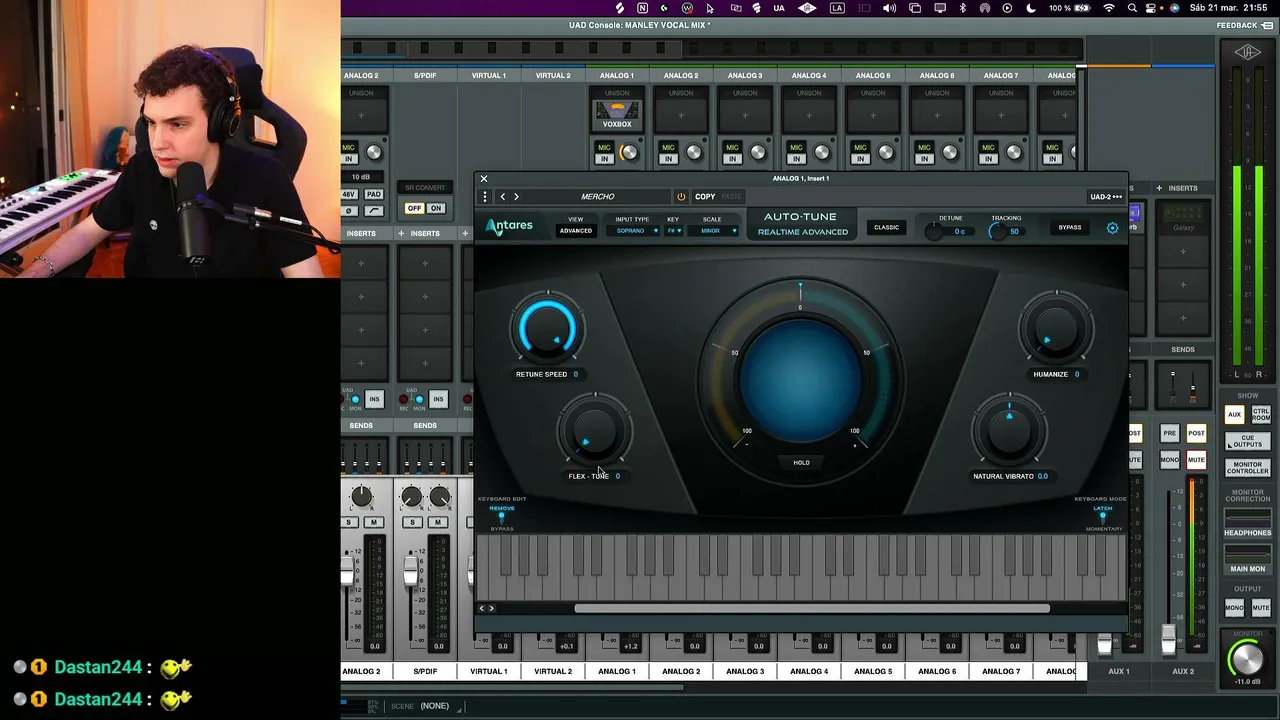Click the Hold button under the pitch meter

(x=801, y=463)
